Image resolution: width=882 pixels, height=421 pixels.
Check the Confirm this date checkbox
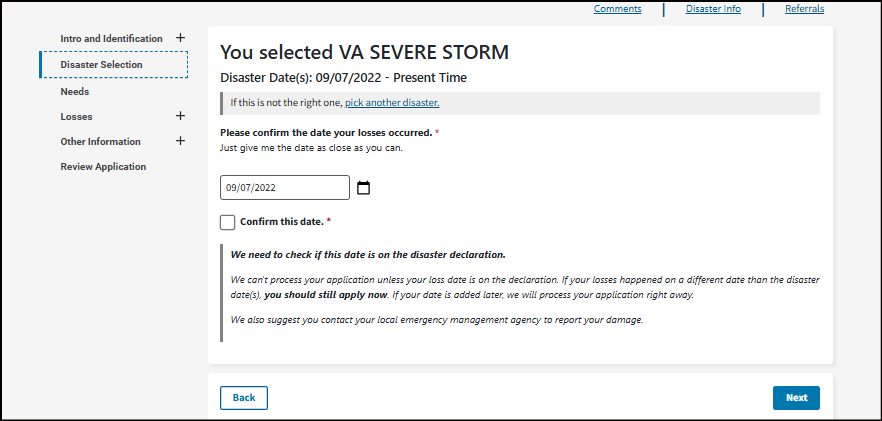(228, 222)
